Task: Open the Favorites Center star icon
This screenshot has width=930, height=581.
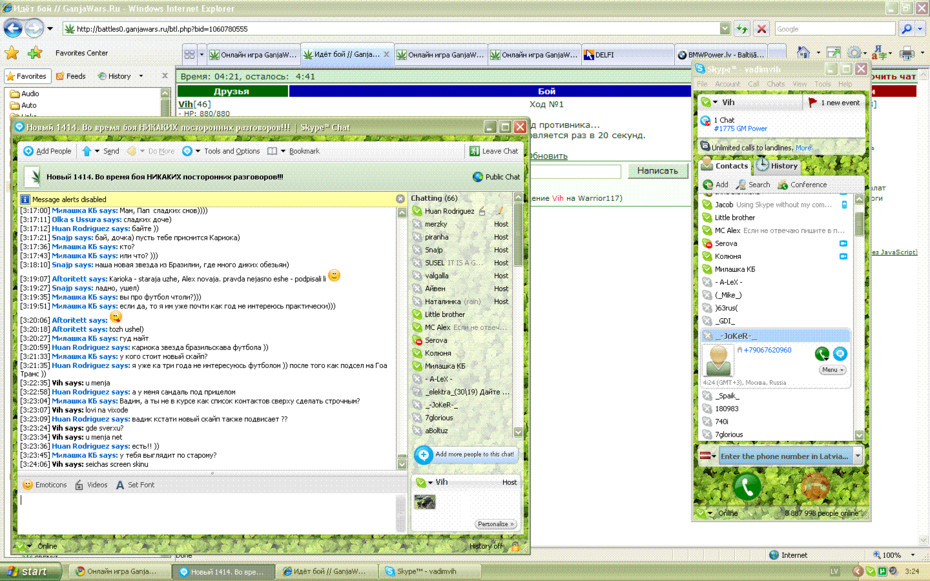Action: tap(12, 53)
